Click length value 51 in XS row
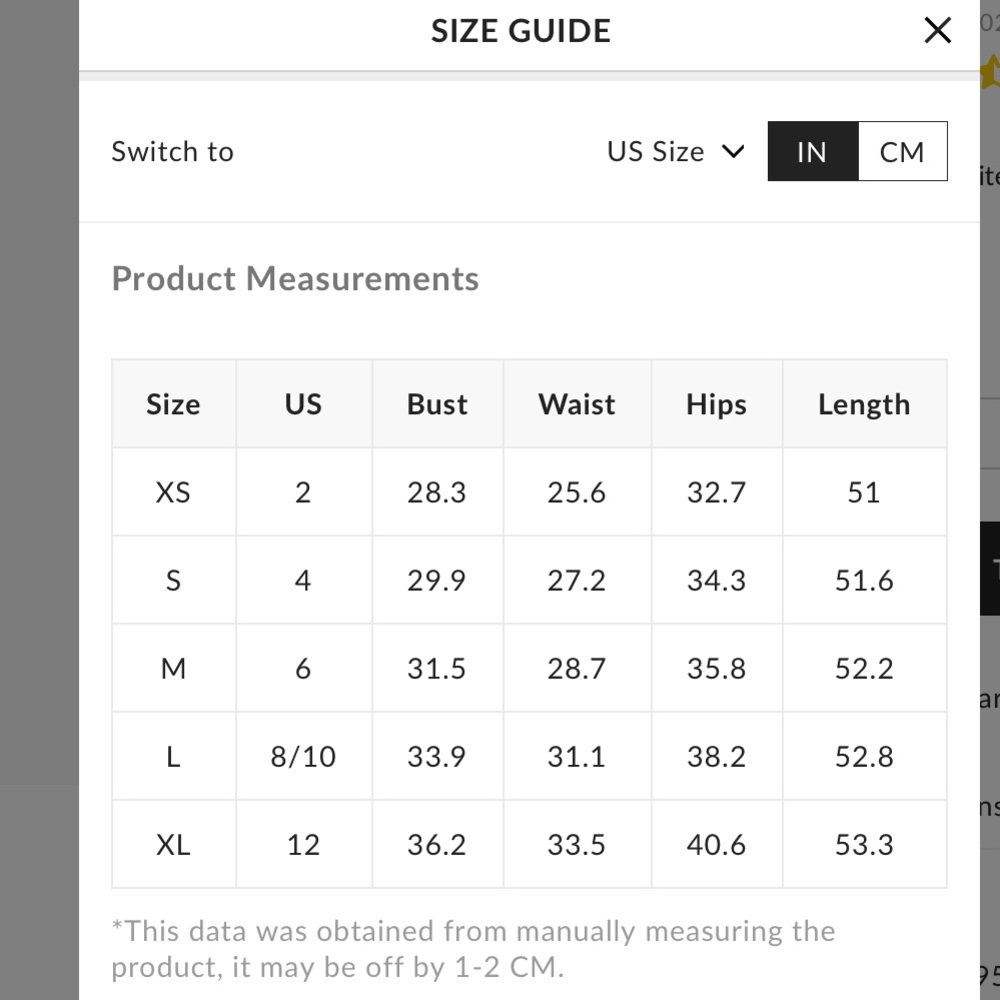Viewport: 1000px width, 1000px height. [865, 492]
